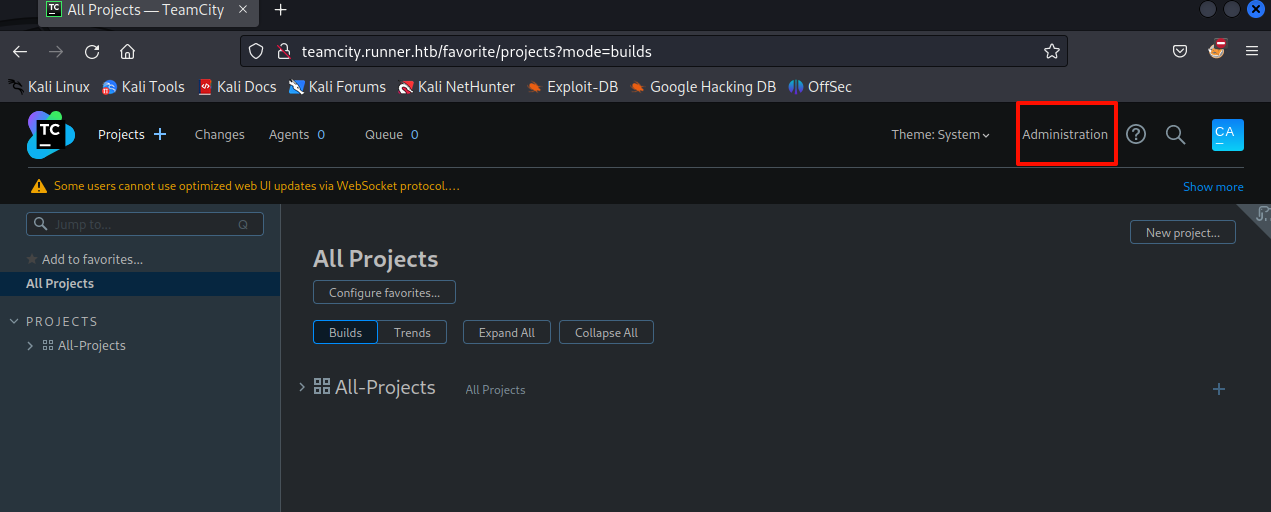Open the Changes tab

(219, 135)
